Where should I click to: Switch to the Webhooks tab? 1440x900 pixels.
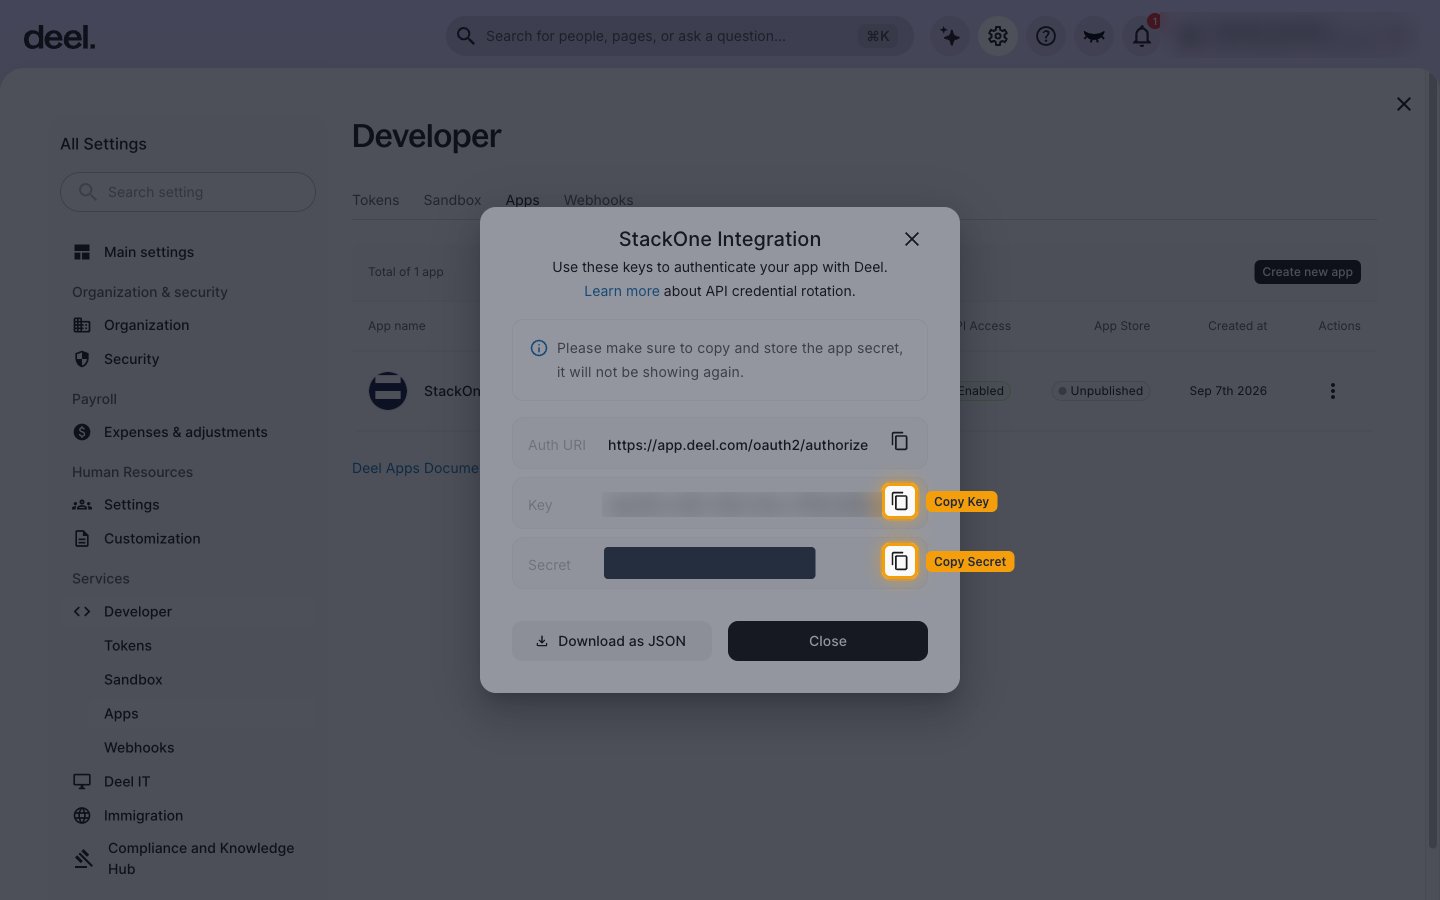tap(598, 200)
